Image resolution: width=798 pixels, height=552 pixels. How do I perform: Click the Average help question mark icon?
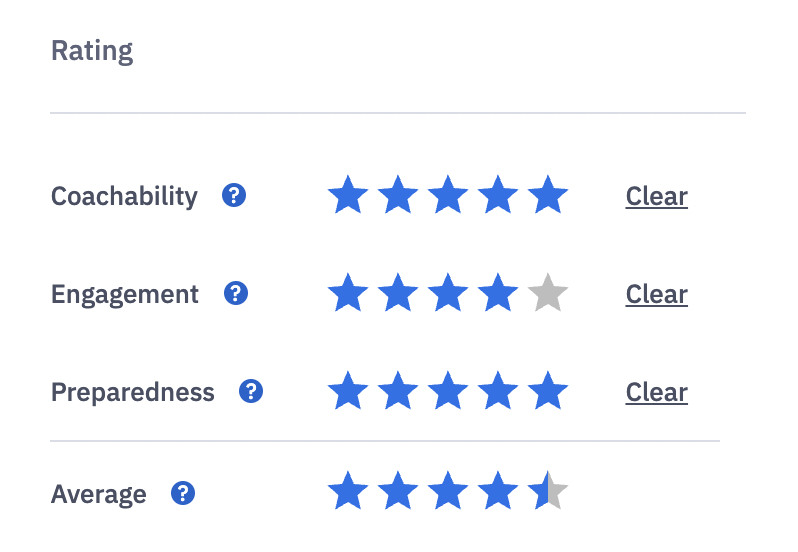[183, 493]
